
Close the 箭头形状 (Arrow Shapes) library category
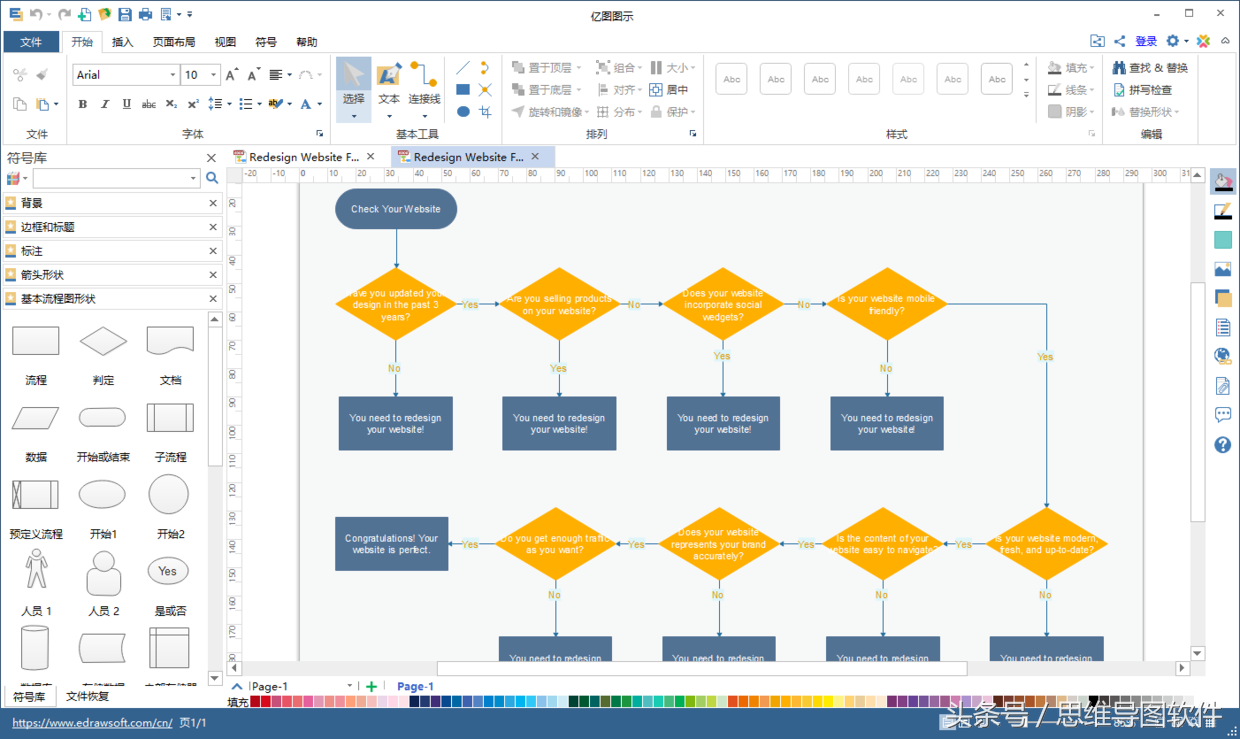(213, 275)
